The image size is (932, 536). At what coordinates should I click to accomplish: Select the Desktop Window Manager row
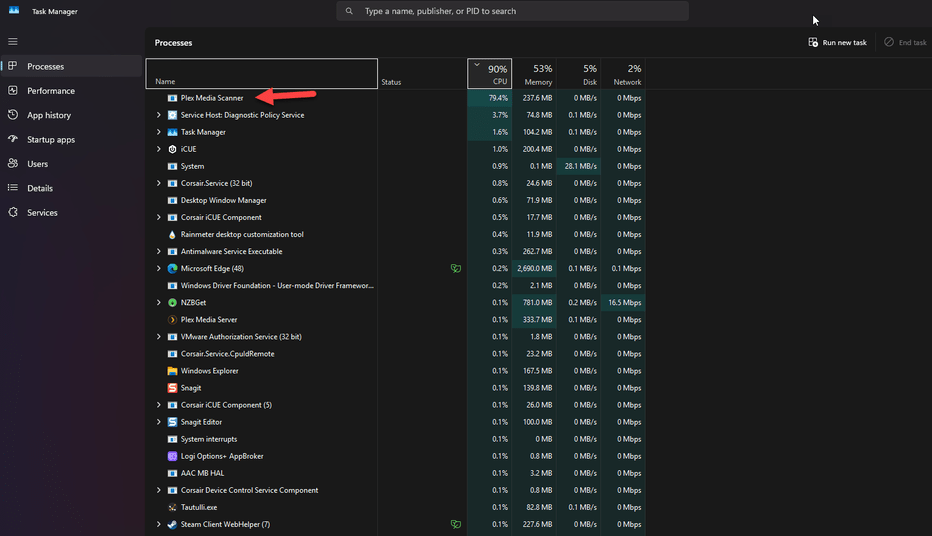(395, 200)
